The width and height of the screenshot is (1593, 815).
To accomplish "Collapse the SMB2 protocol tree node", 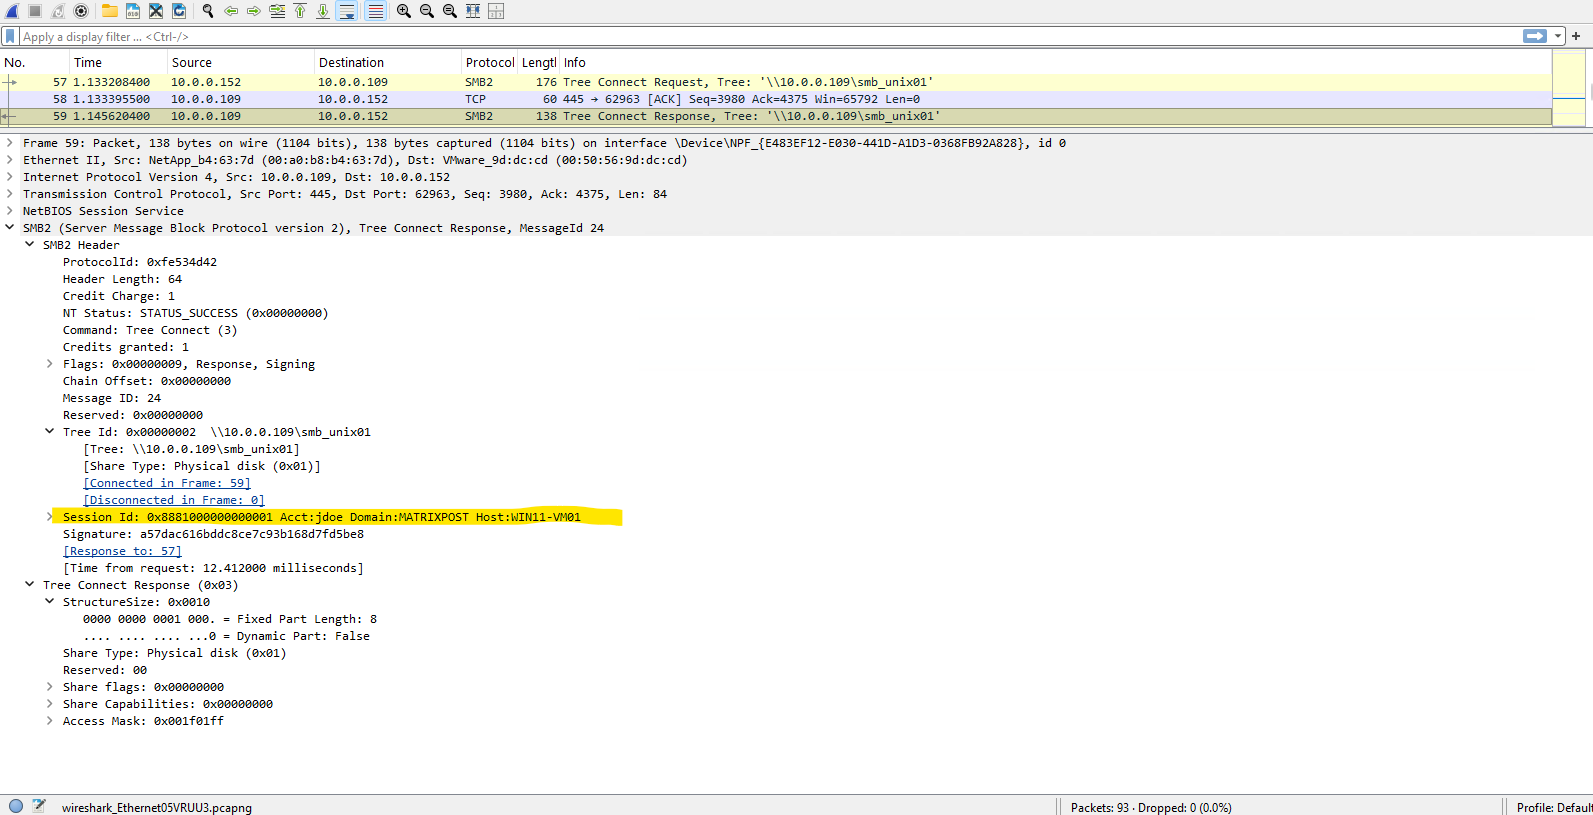I will (x=10, y=228).
